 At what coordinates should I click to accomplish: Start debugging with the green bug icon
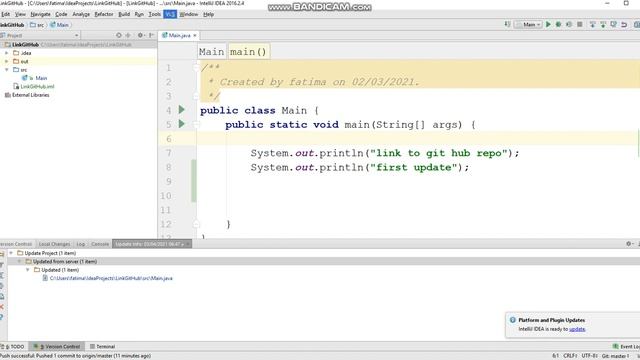[x=558, y=24]
